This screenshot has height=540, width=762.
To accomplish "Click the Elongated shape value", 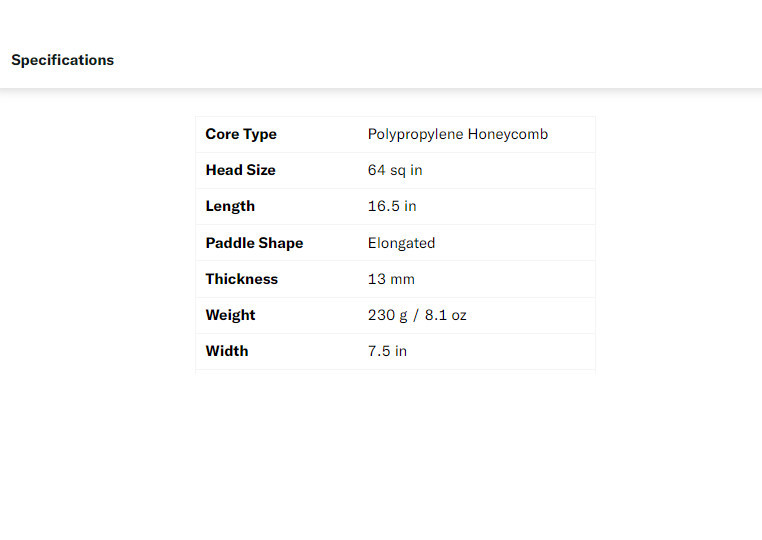I will [x=401, y=243].
